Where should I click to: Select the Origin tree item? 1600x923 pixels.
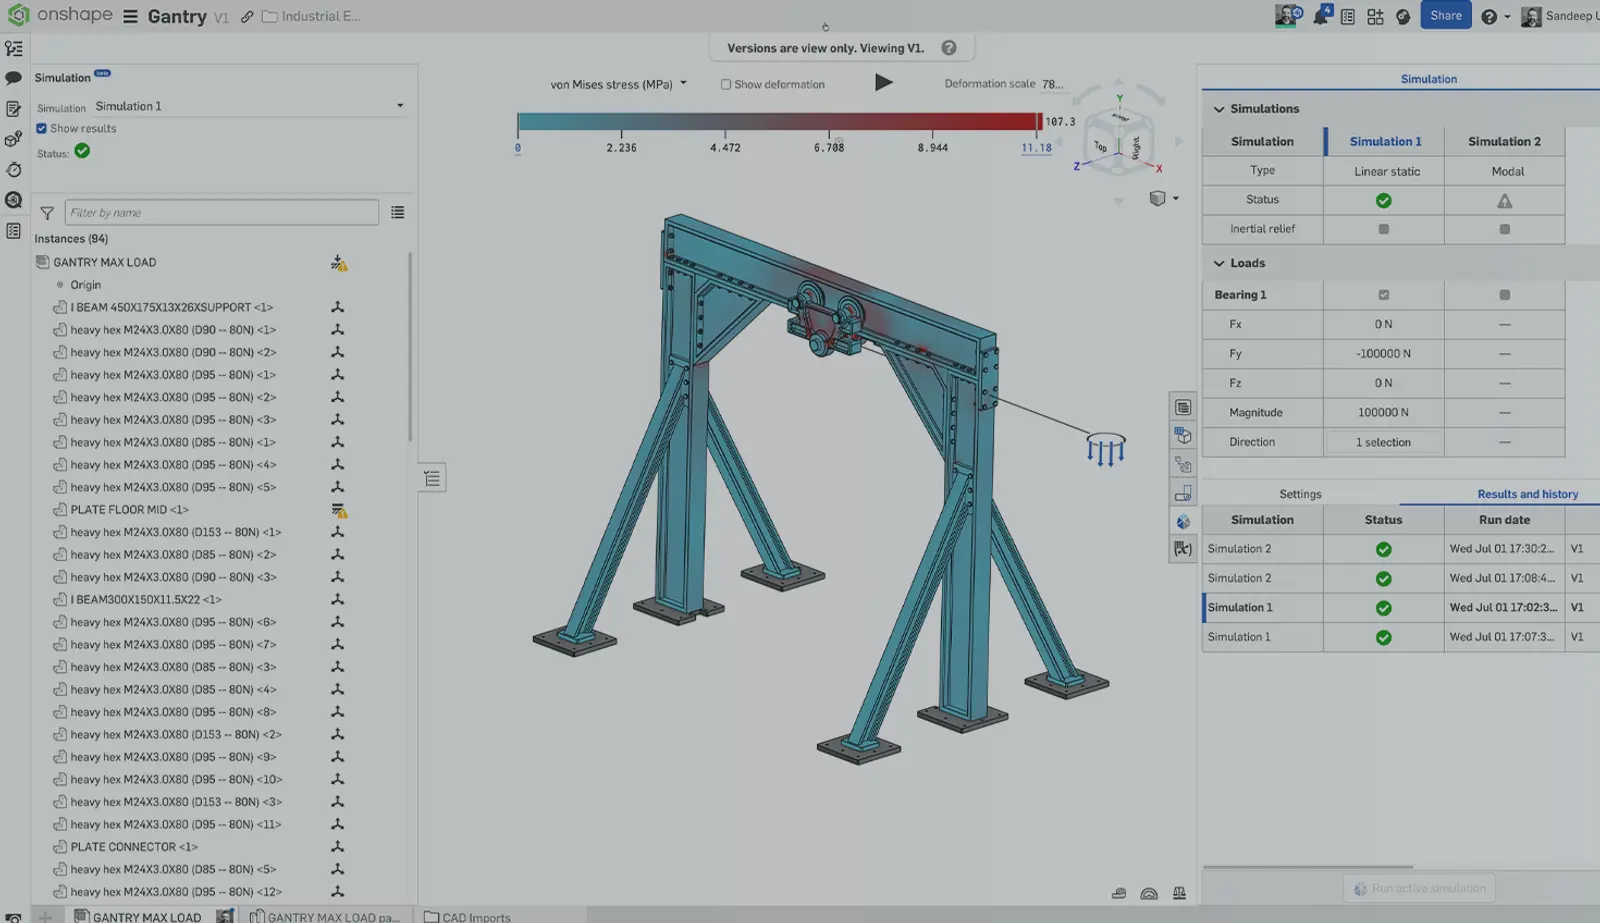point(85,285)
